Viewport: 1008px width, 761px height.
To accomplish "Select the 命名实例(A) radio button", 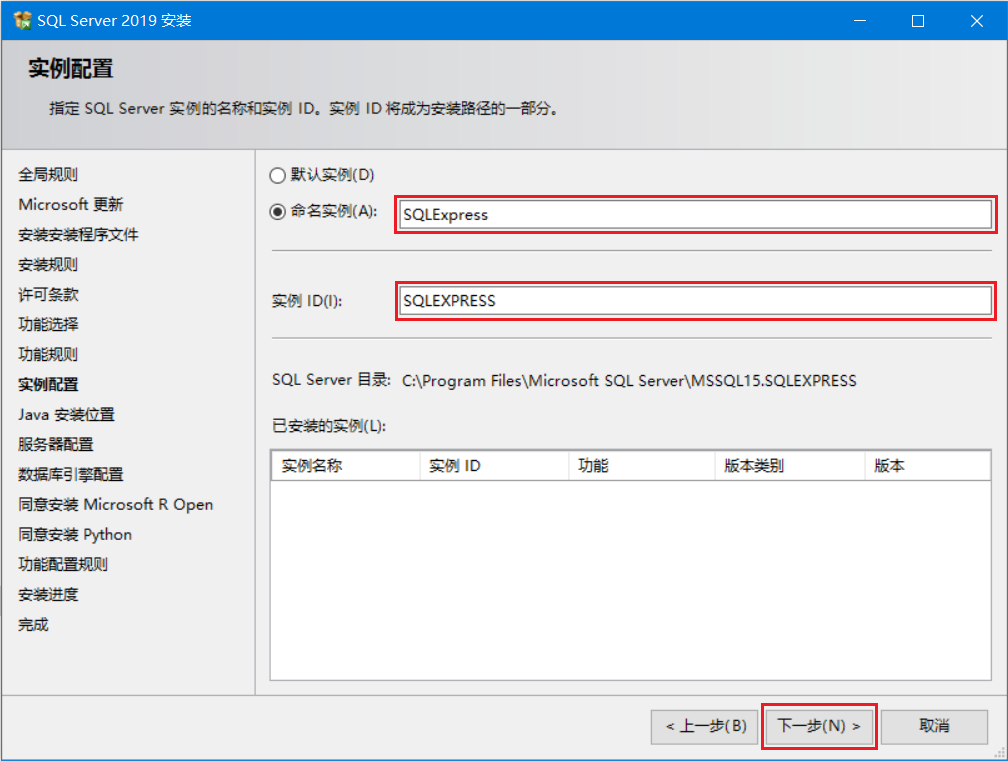I will click(x=277, y=211).
